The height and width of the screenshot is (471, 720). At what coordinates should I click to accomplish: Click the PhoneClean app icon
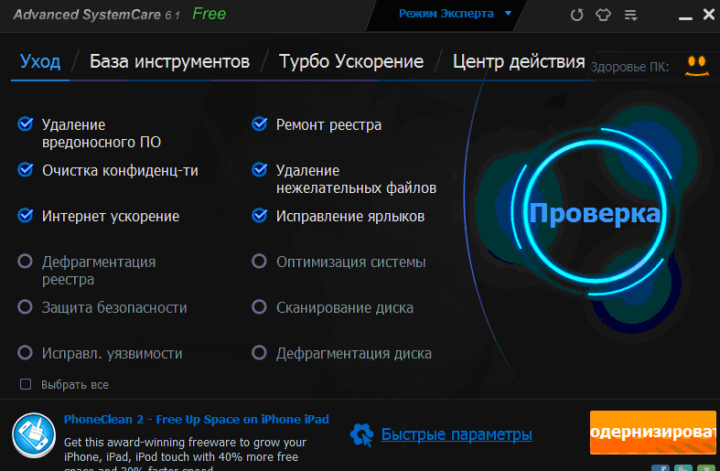pyautogui.click(x=33, y=435)
